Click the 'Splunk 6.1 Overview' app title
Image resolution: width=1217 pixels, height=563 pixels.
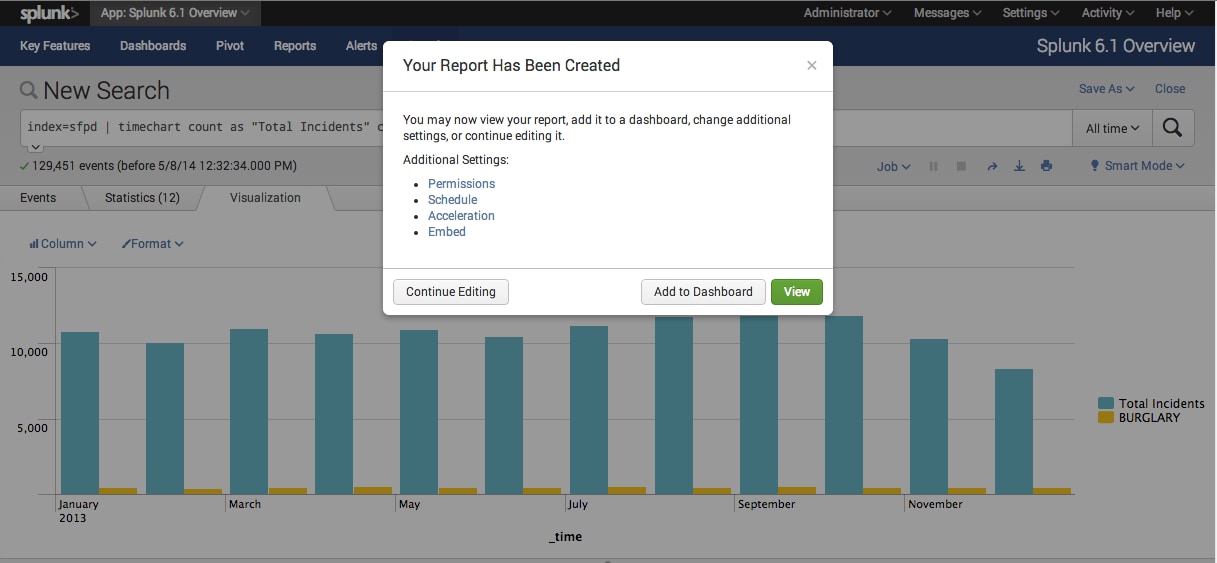pyautogui.click(x=1116, y=46)
